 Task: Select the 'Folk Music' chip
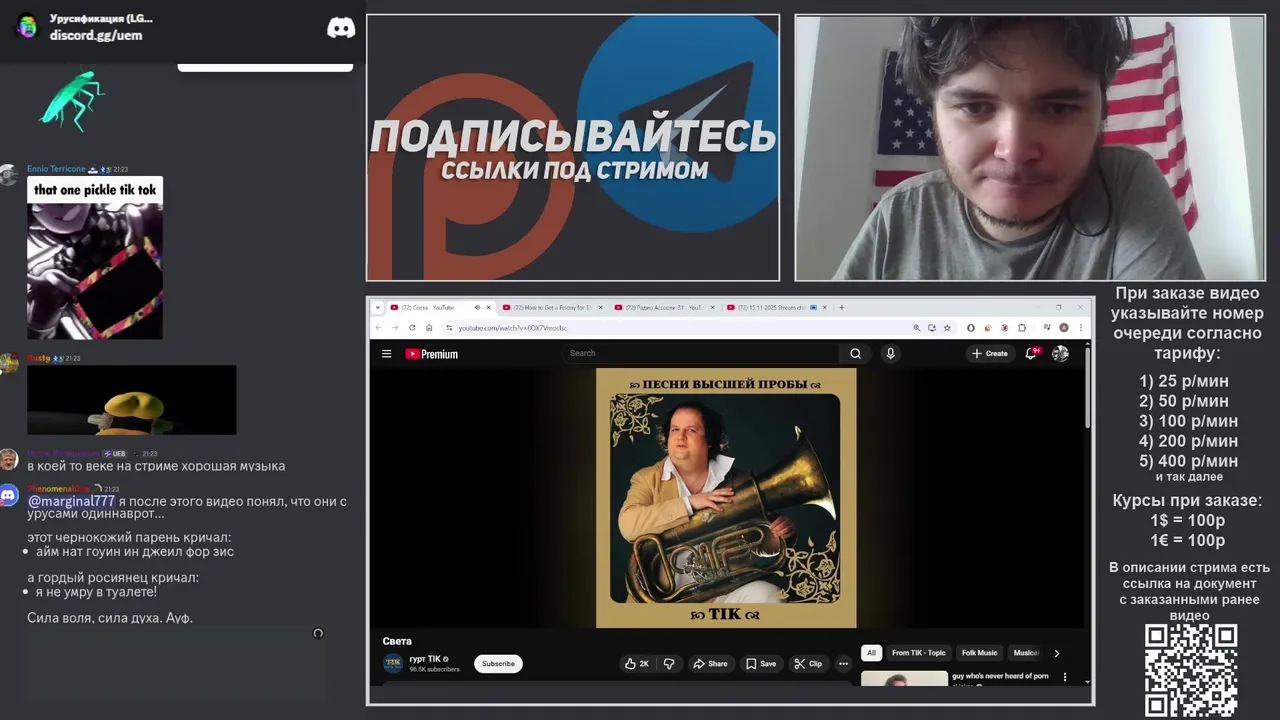tap(979, 653)
